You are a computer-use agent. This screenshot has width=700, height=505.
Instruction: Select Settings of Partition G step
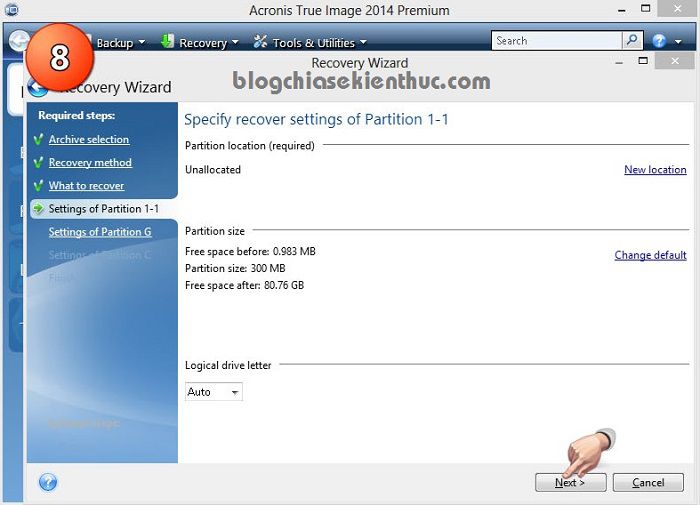pos(100,232)
